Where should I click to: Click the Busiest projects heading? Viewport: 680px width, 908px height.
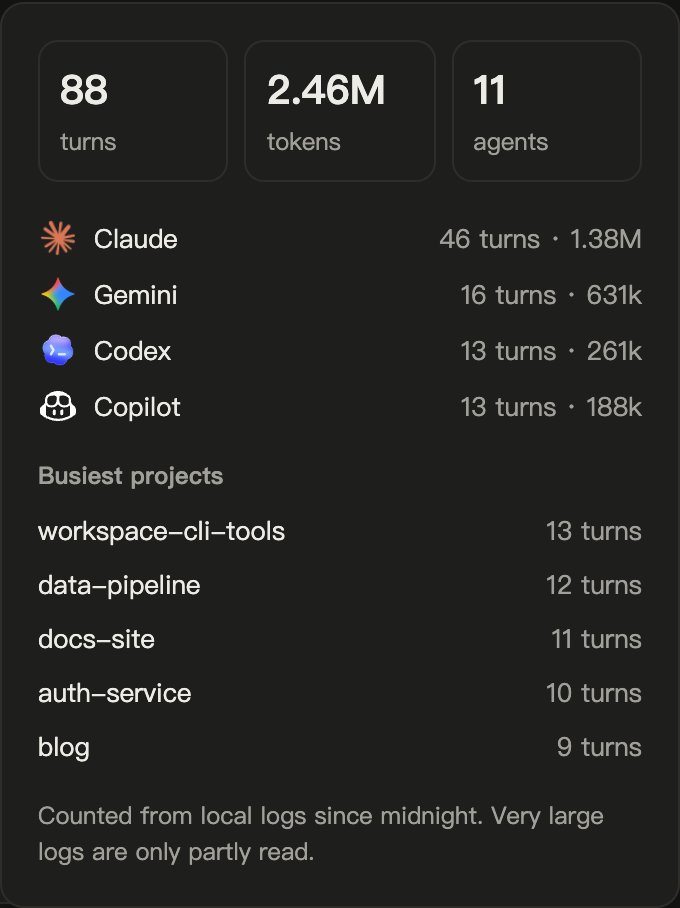tap(131, 476)
